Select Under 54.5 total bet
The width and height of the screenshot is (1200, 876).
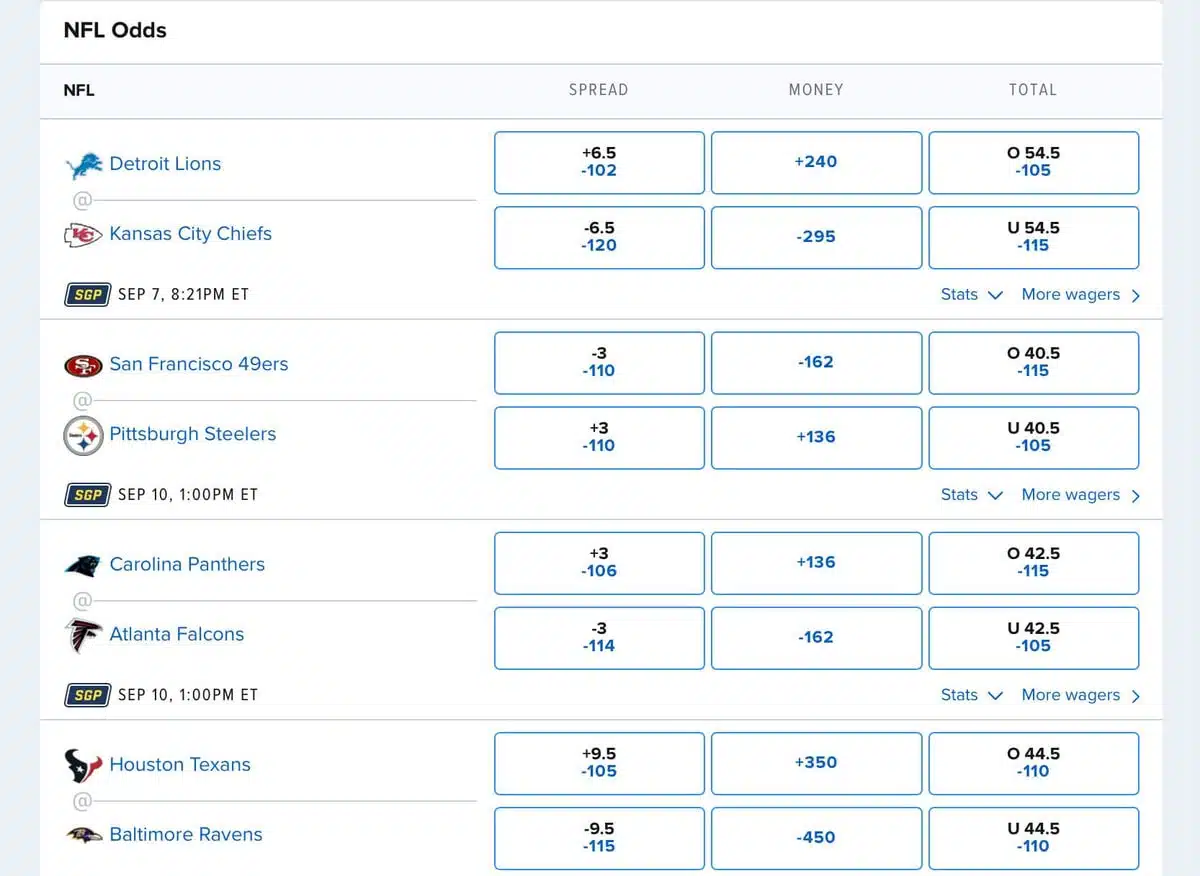(1033, 237)
